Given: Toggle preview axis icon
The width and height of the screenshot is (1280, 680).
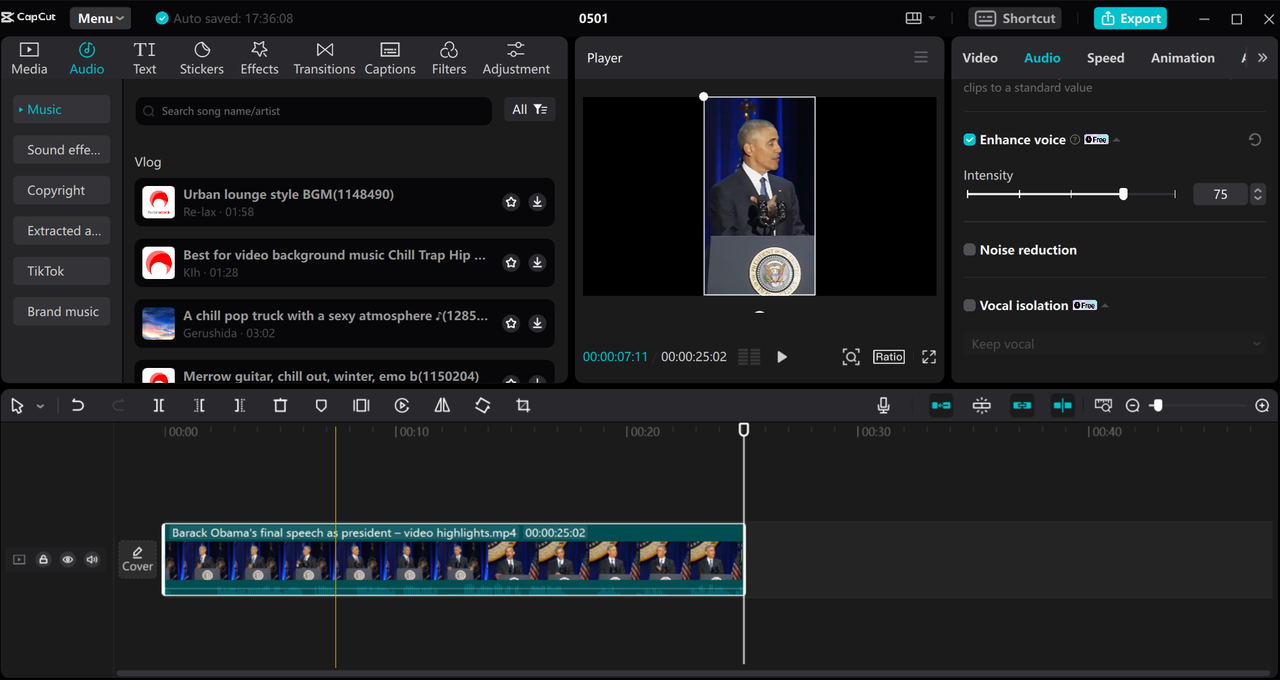Looking at the screenshot, I should 1062,405.
